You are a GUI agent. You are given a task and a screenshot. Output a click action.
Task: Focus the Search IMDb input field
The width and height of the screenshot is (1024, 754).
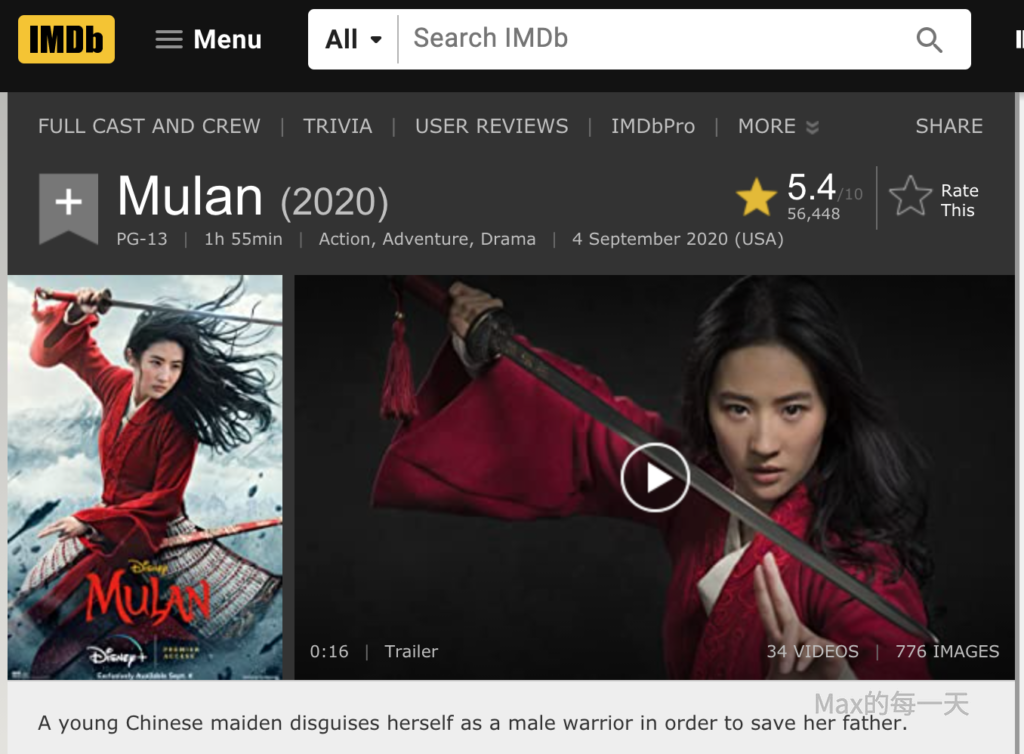(x=653, y=39)
